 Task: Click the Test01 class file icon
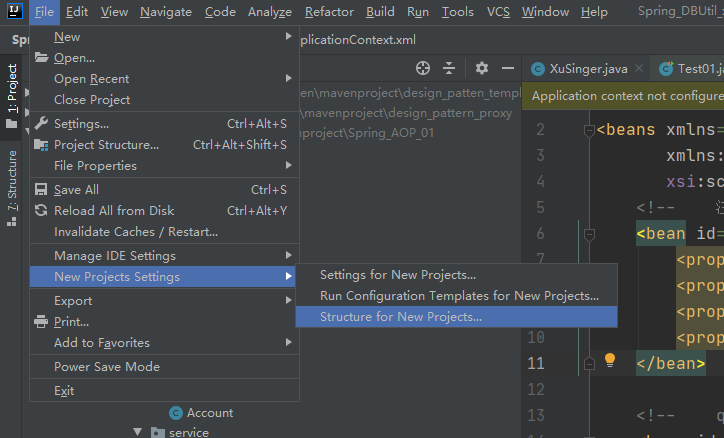pyautogui.click(x=666, y=69)
